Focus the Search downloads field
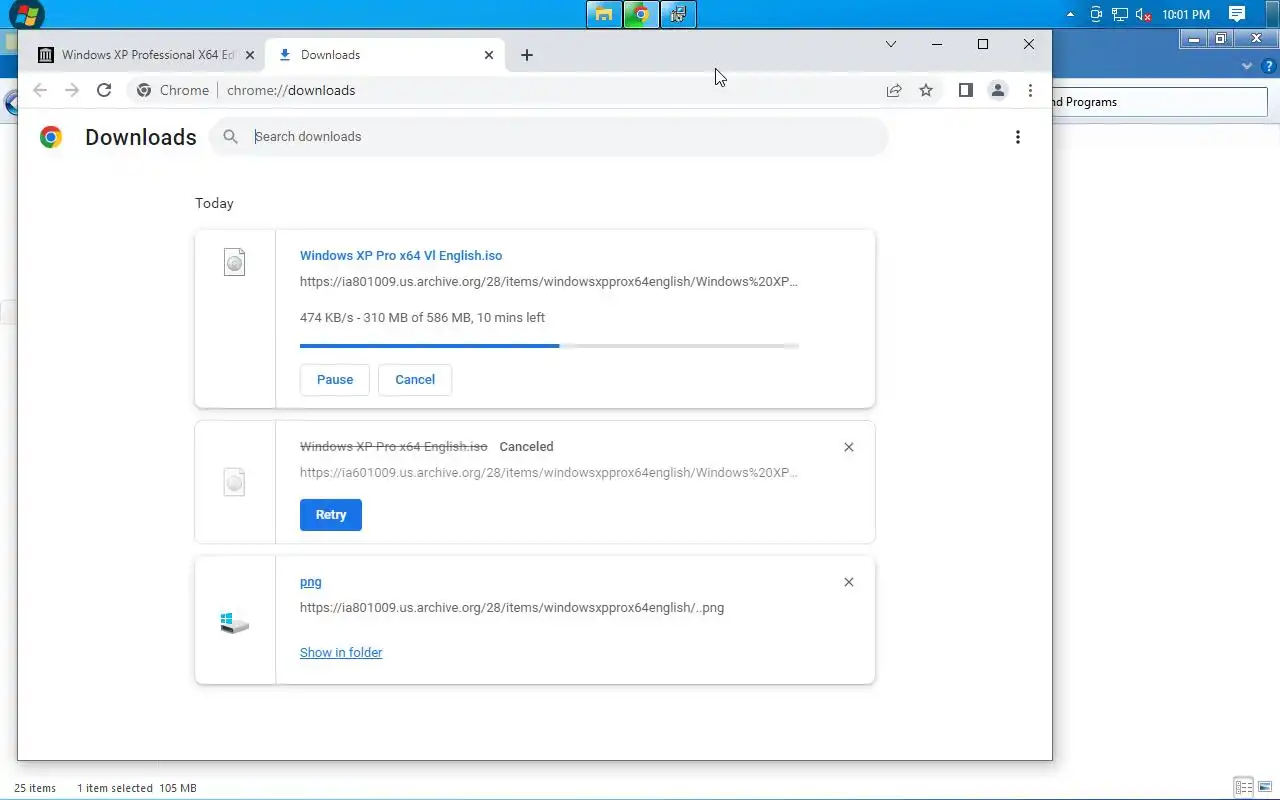 tap(548, 137)
